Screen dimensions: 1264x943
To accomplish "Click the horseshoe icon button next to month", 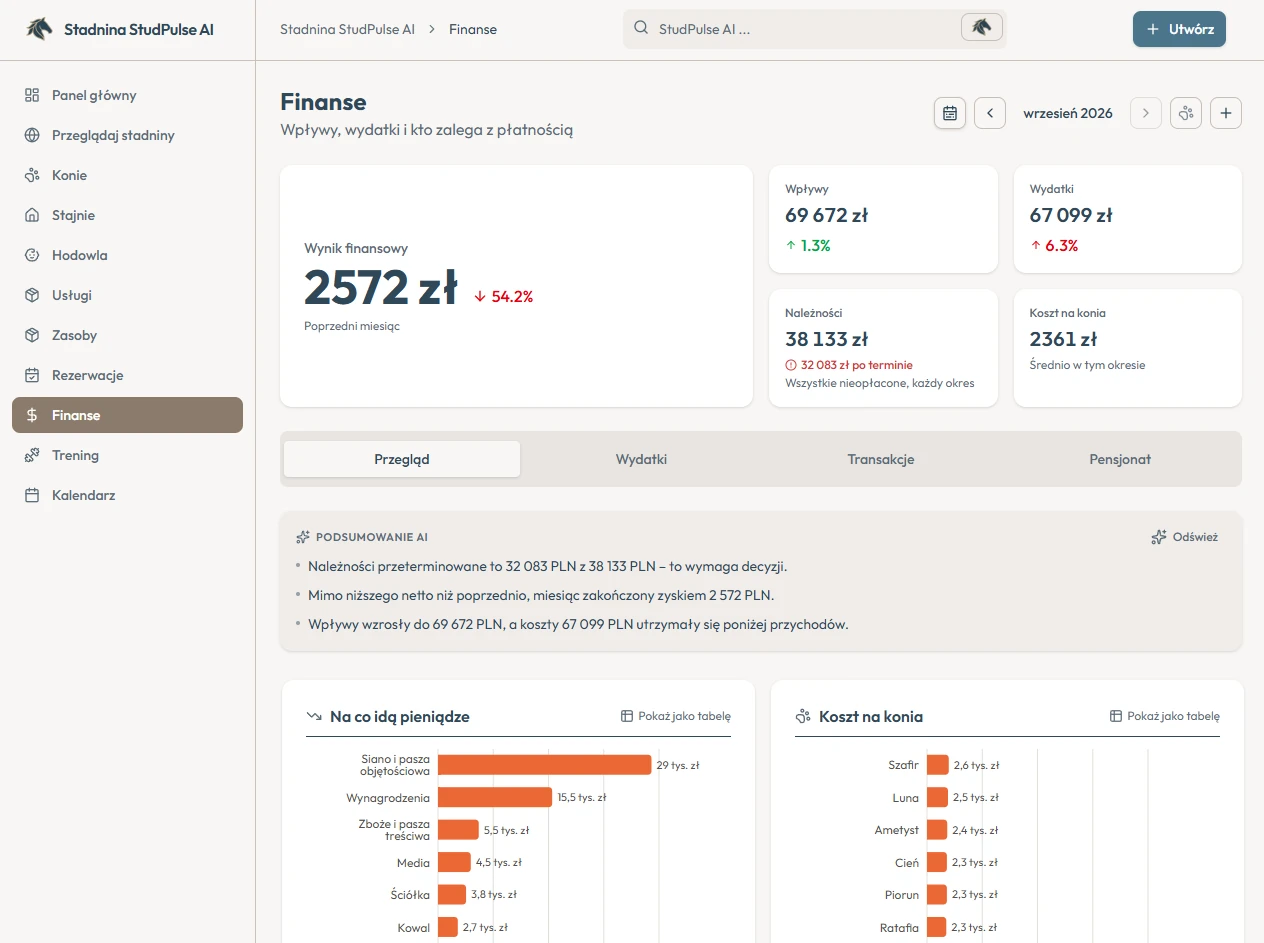I will 1186,113.
